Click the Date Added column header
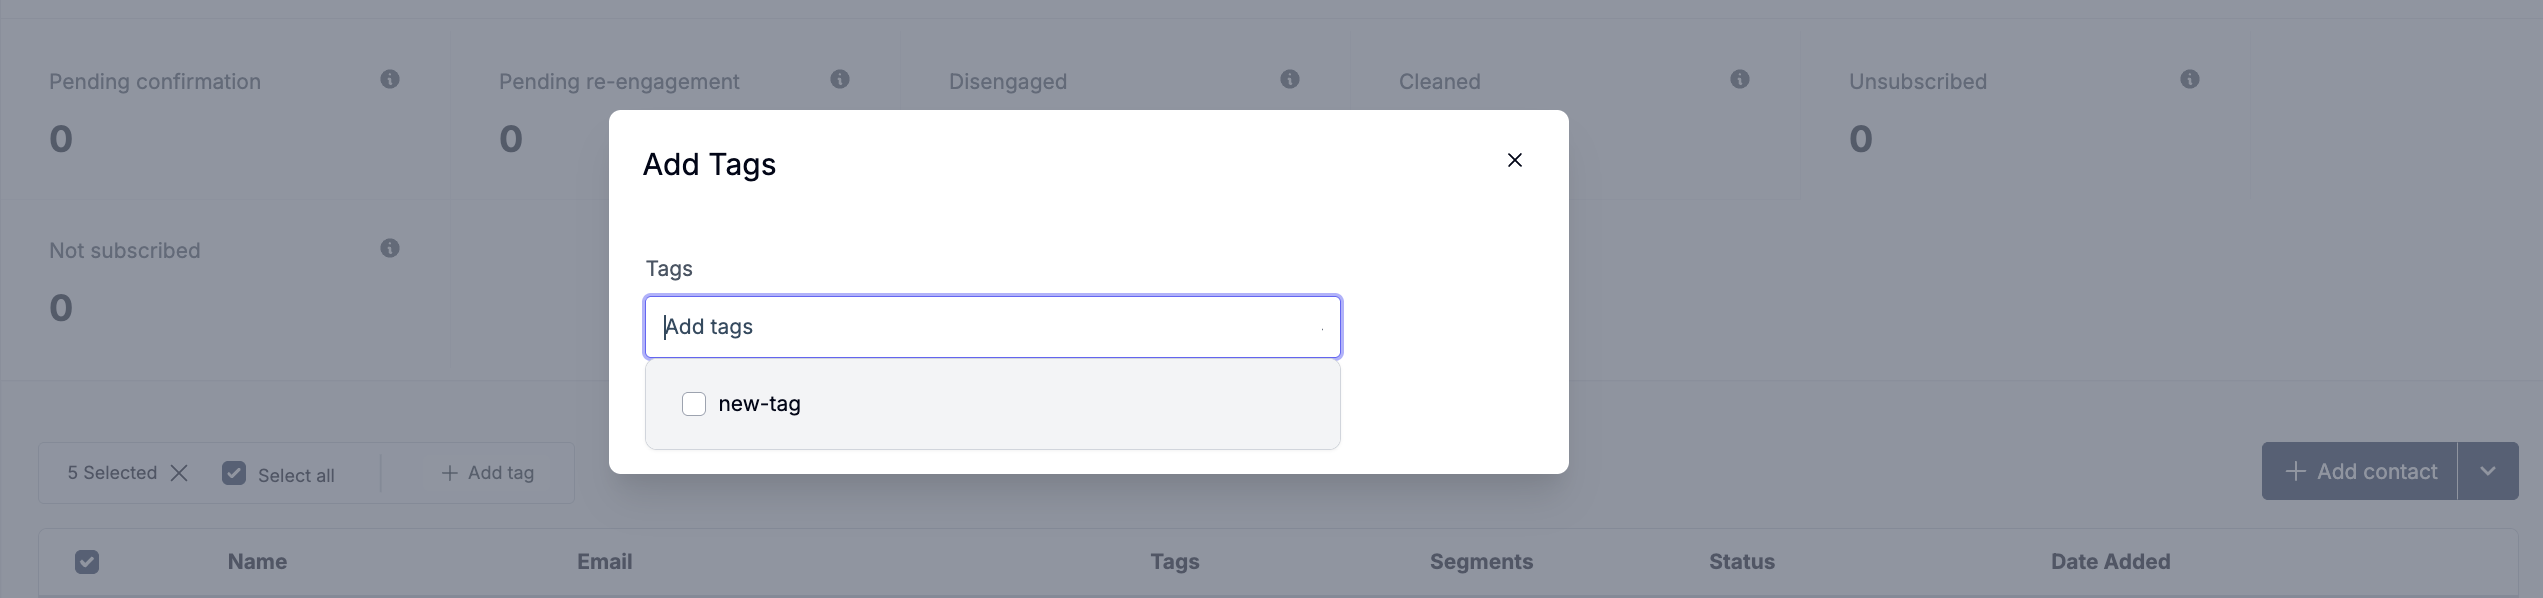 pos(2110,562)
